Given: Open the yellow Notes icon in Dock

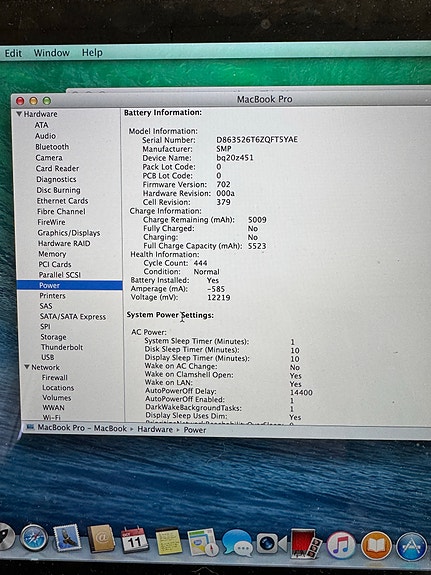Looking at the screenshot, I should point(168,541).
